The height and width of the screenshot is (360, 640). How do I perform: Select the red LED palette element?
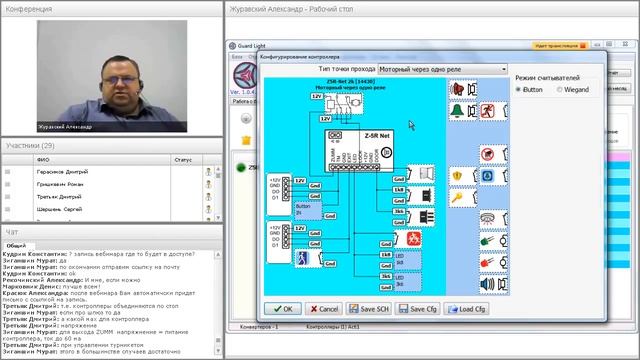493,262
